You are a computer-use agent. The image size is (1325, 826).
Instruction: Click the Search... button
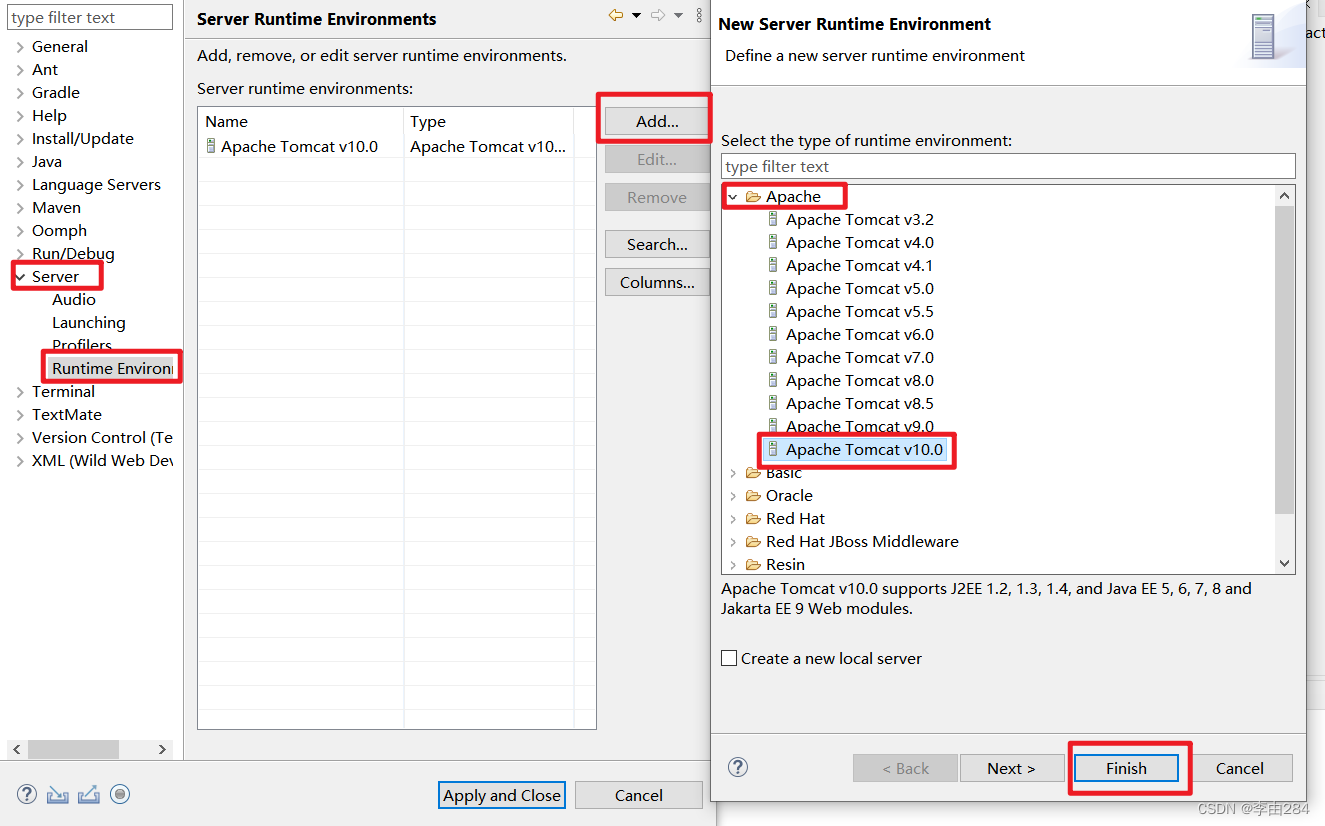click(657, 244)
